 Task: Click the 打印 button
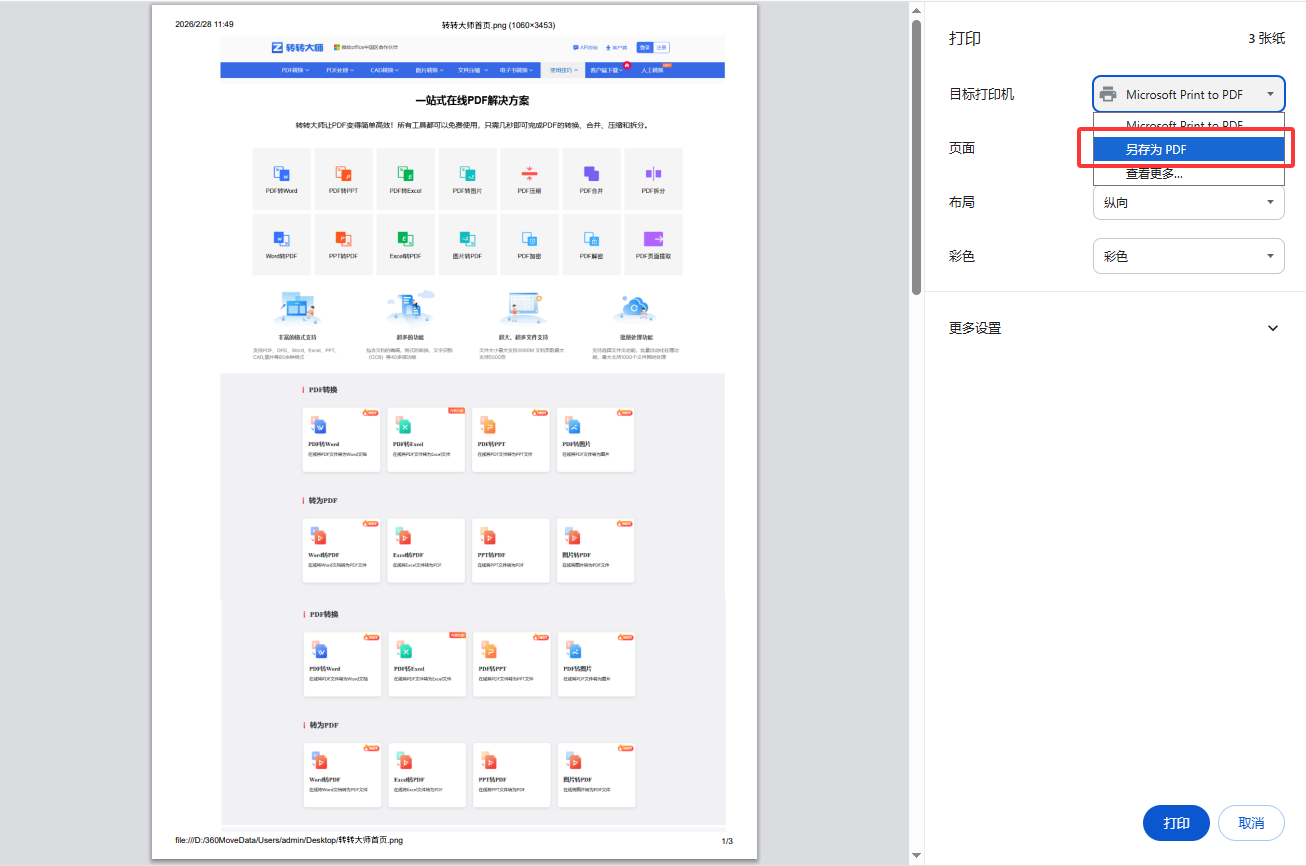pos(1175,823)
